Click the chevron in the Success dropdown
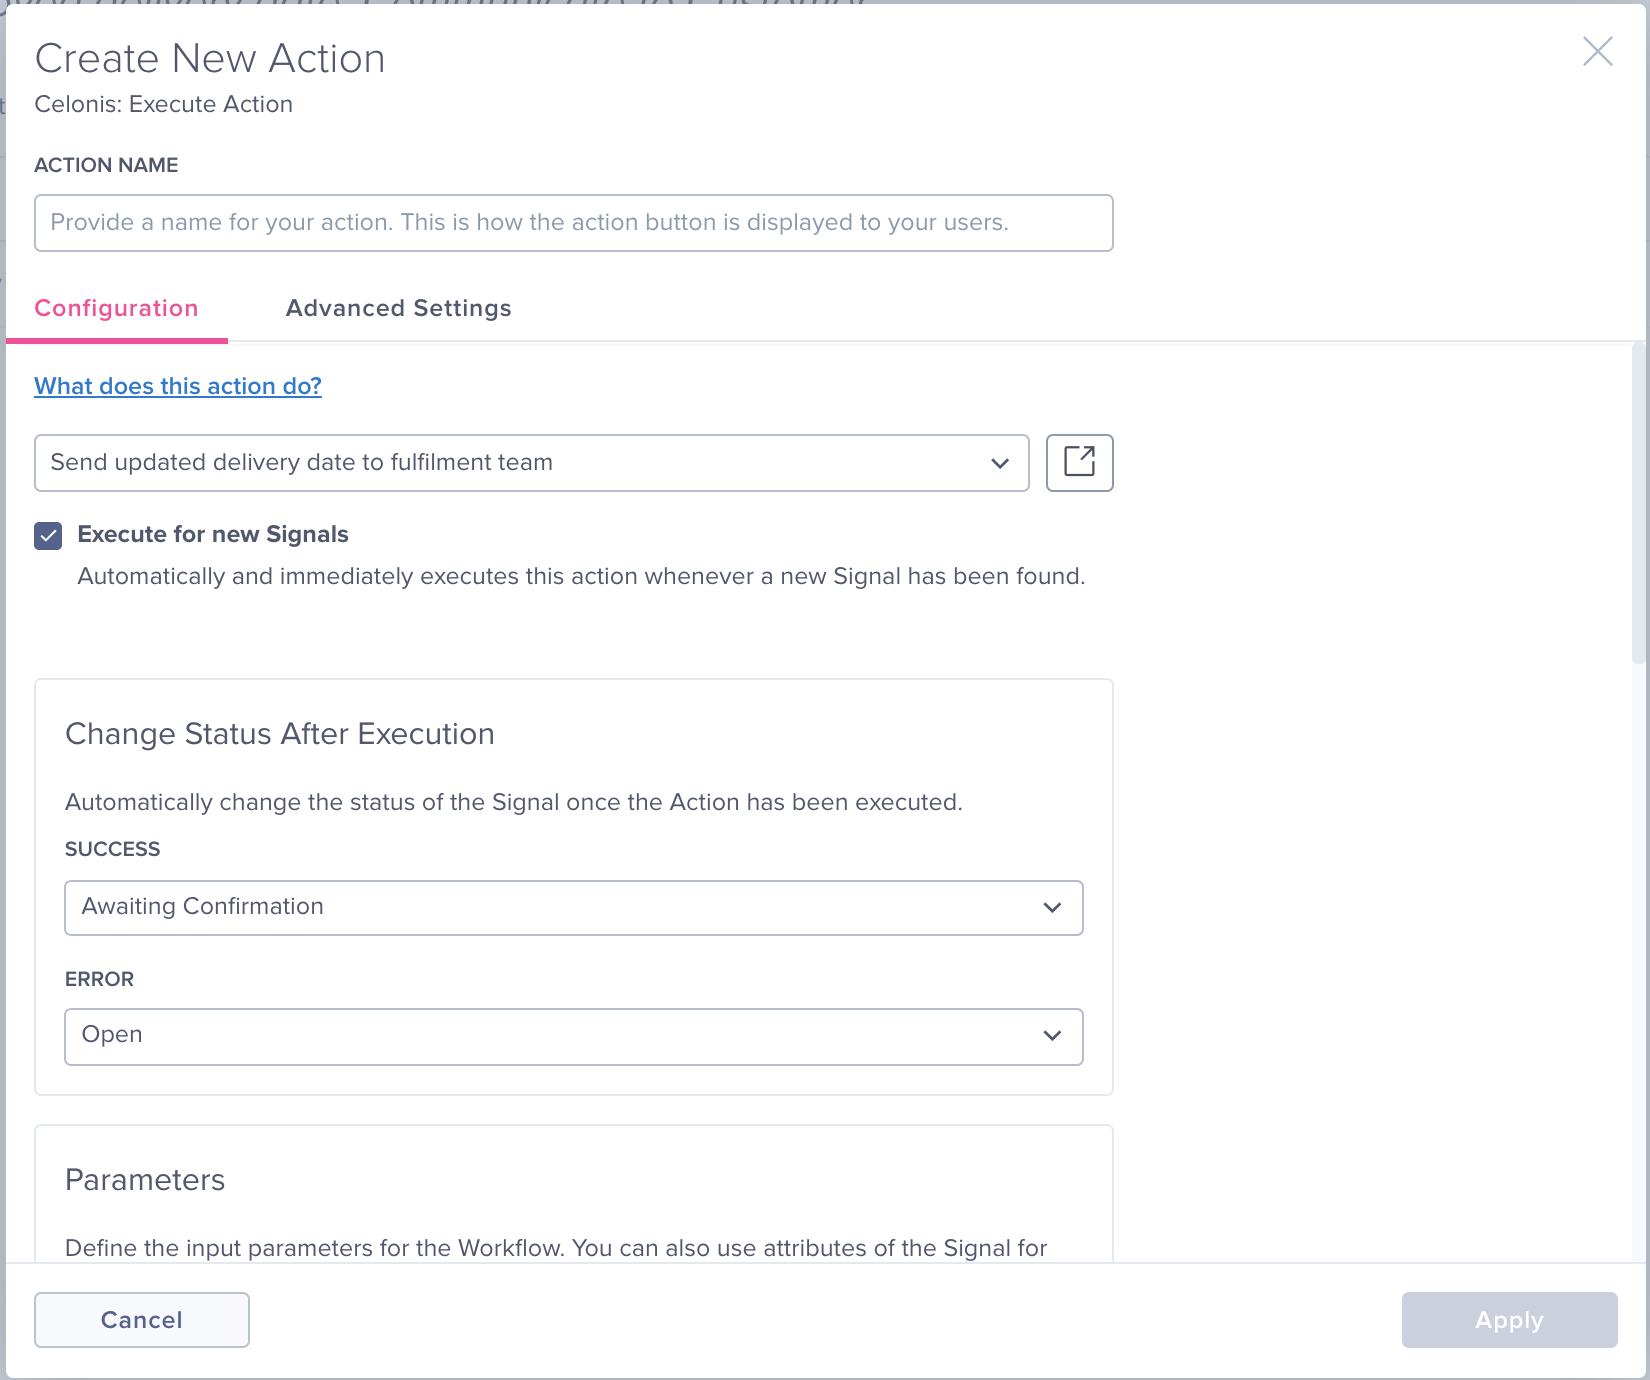 [x=1051, y=907]
